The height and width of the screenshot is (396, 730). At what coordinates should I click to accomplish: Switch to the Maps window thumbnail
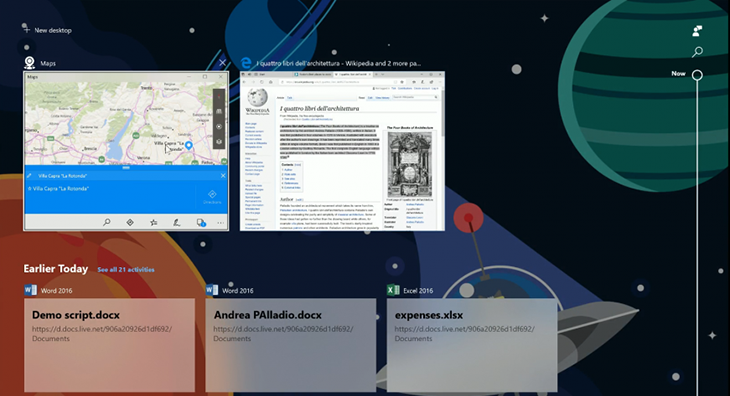(126, 151)
